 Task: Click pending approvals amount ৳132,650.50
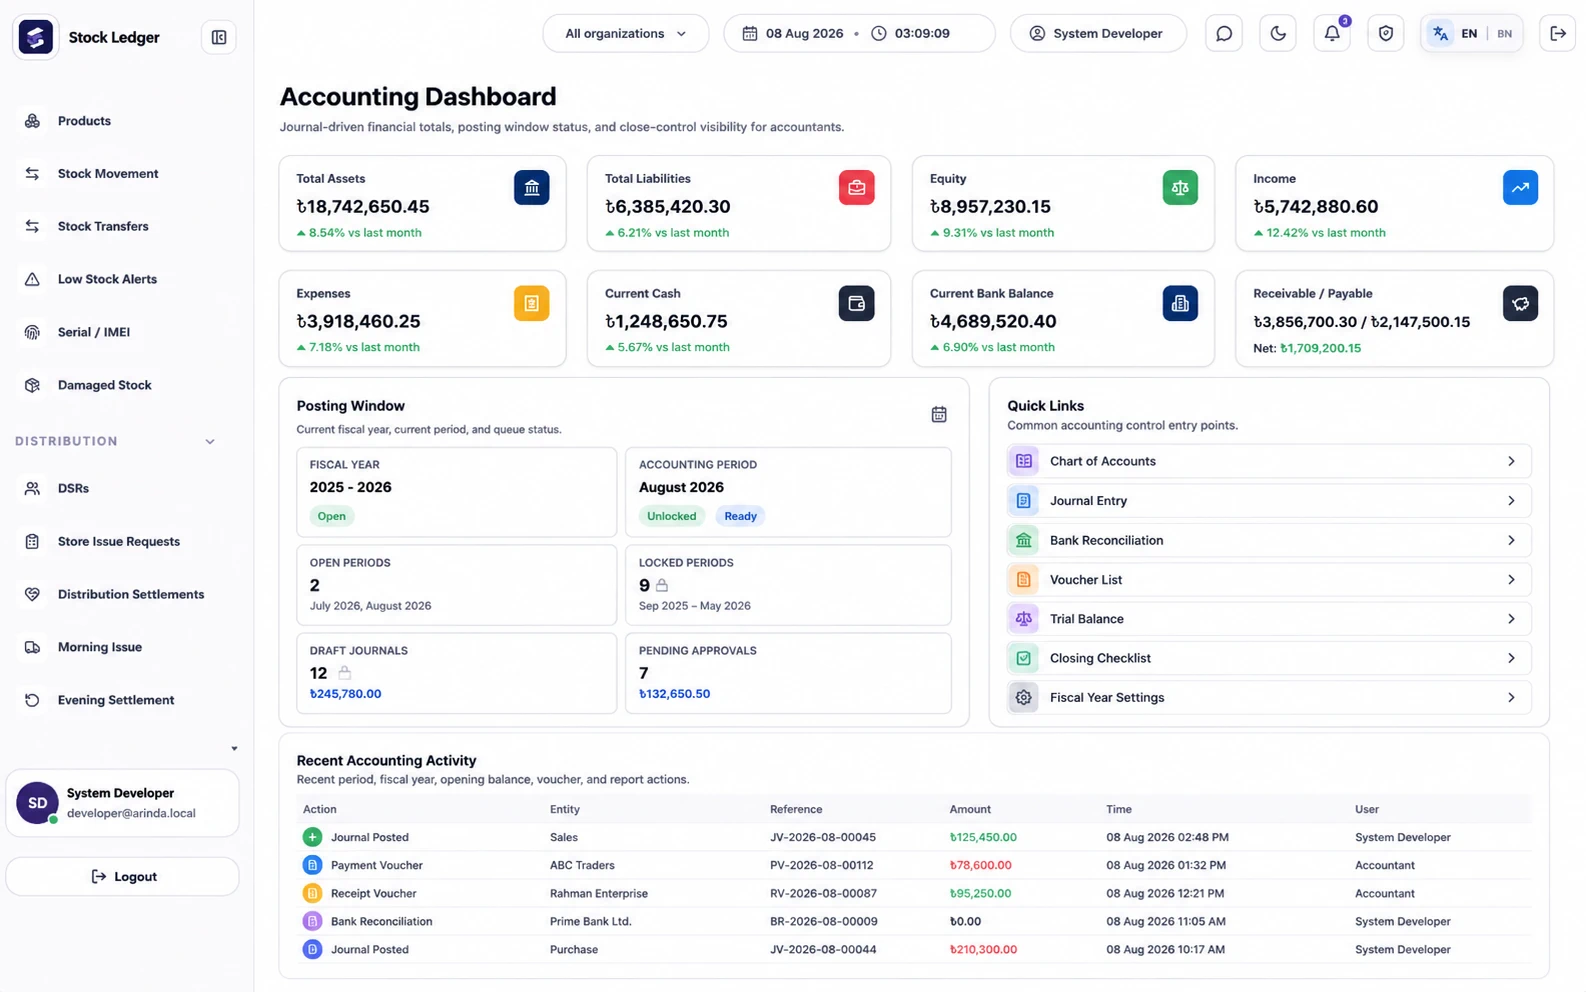coord(674,694)
